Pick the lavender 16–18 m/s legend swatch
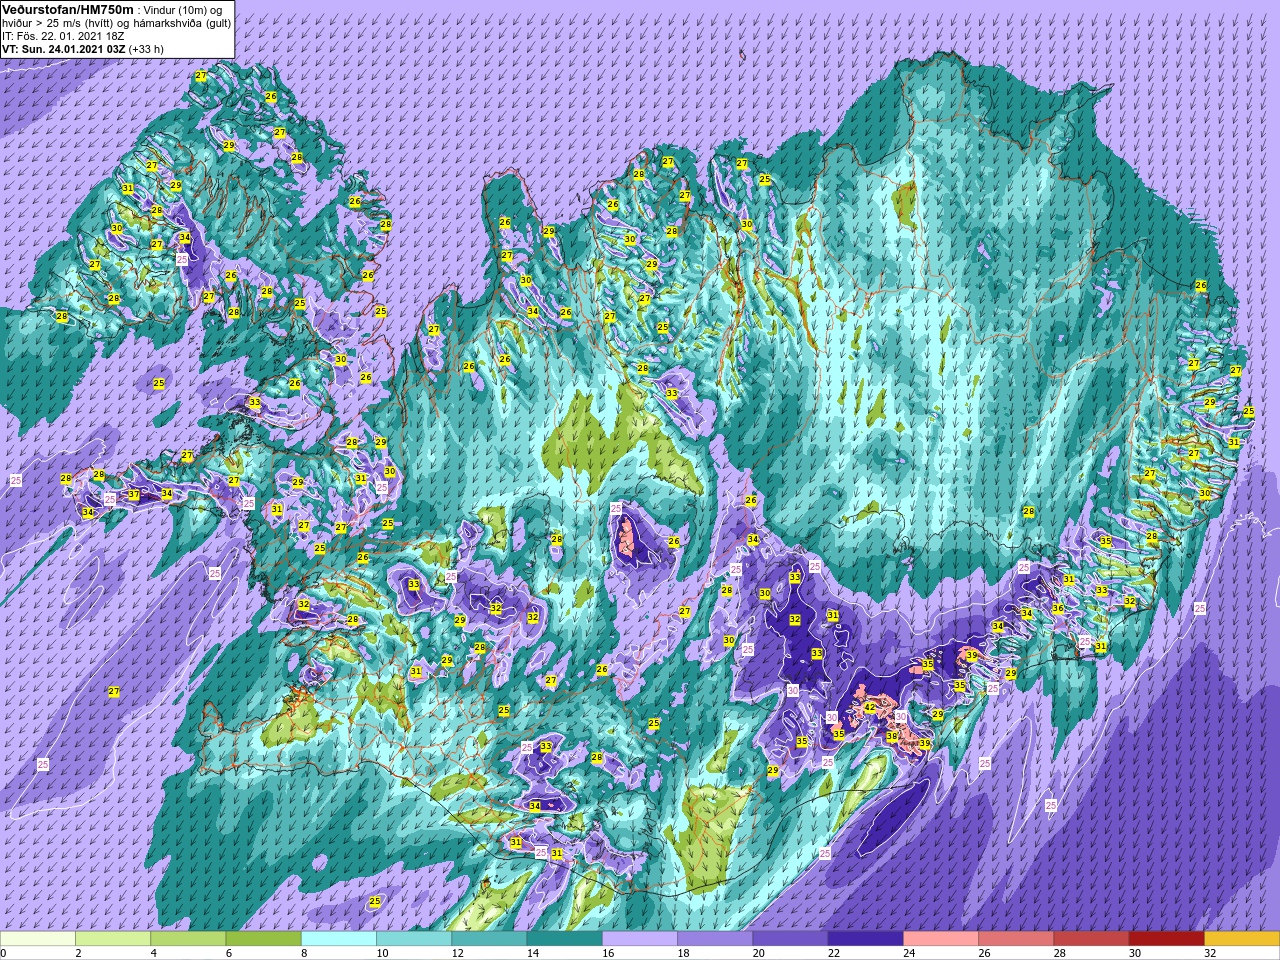The height and width of the screenshot is (960, 1280). (x=640, y=939)
